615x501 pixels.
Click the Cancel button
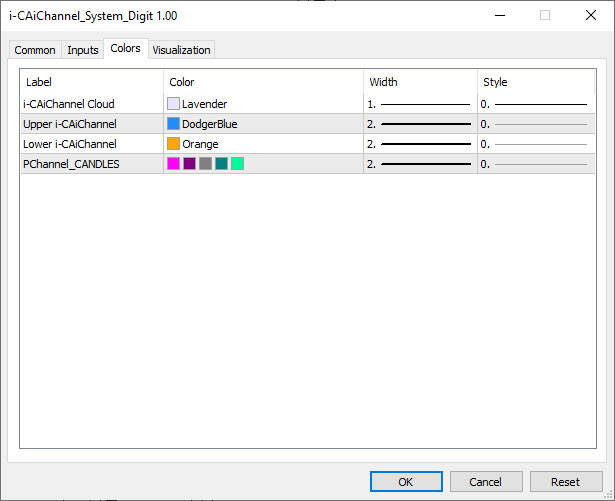click(486, 481)
